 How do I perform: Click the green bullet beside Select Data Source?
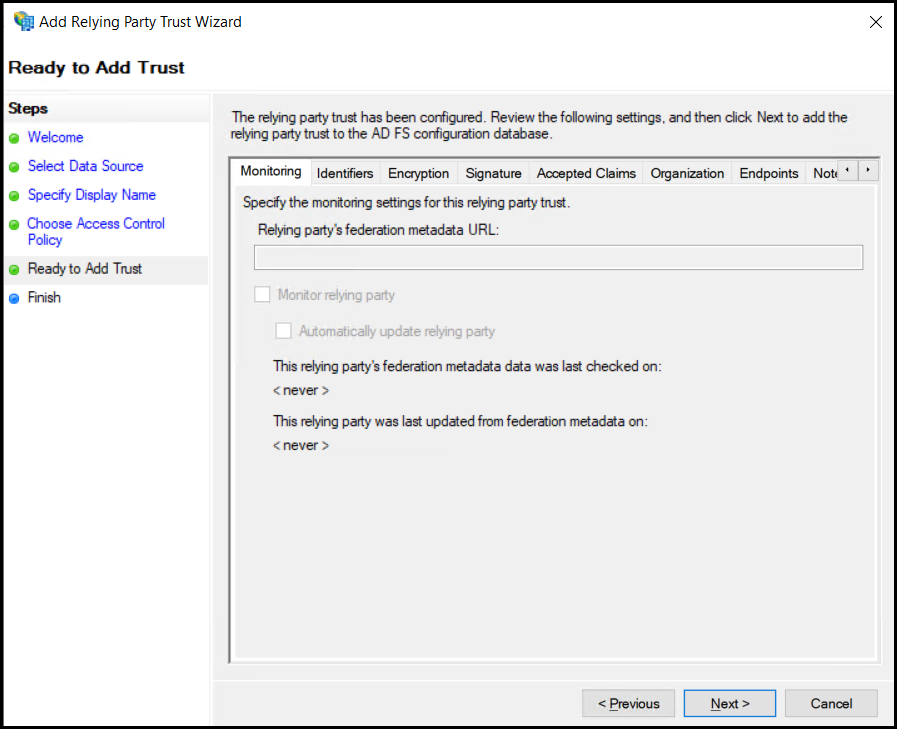coord(14,167)
